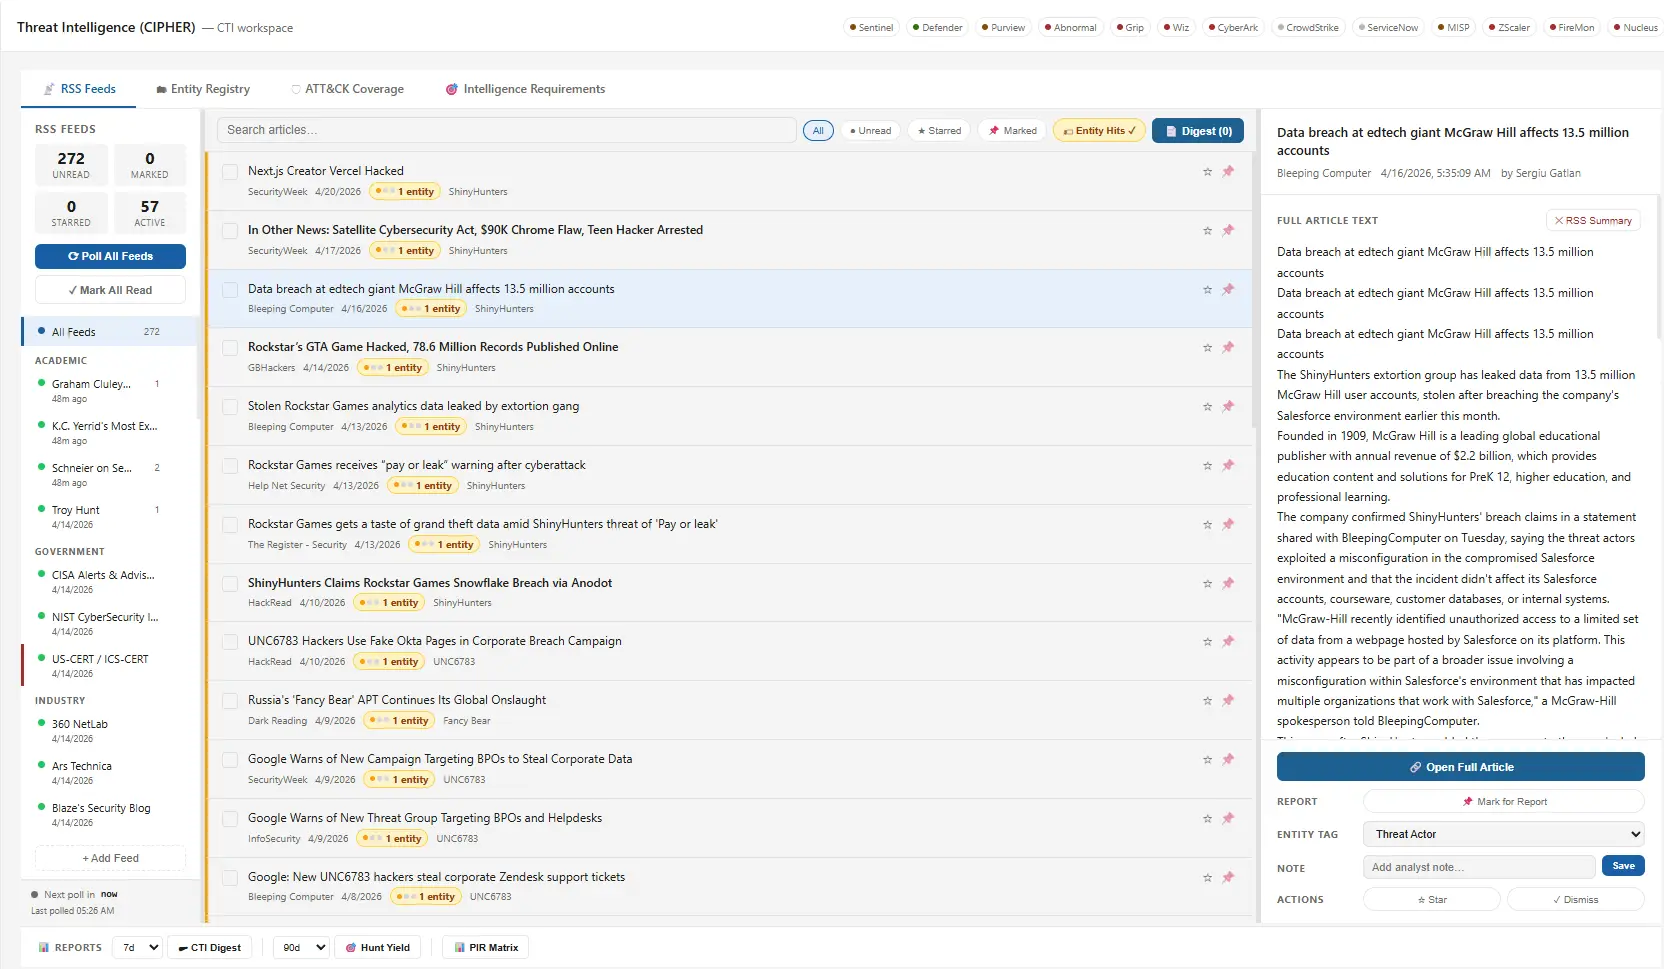This screenshot has height=969, width=1664.
Task: Star the article via Actions row
Action: click(1432, 900)
